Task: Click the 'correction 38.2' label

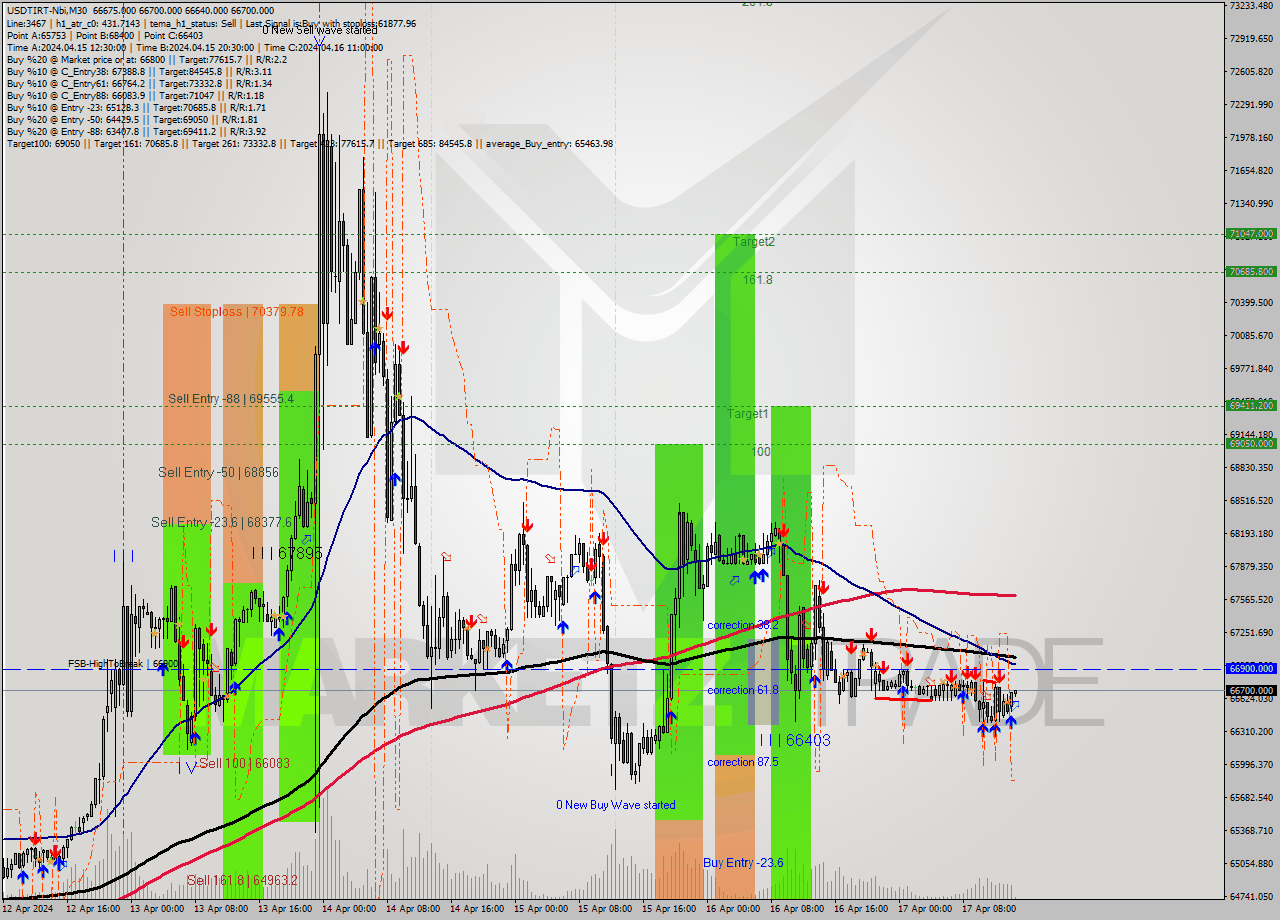Action: click(742, 625)
